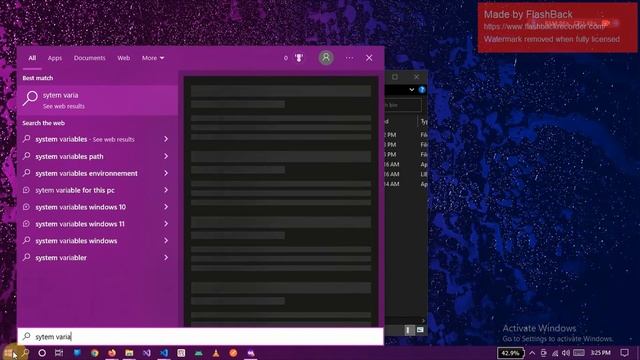
Task: Click the blue help icon in File Explorer
Action: coord(422,90)
